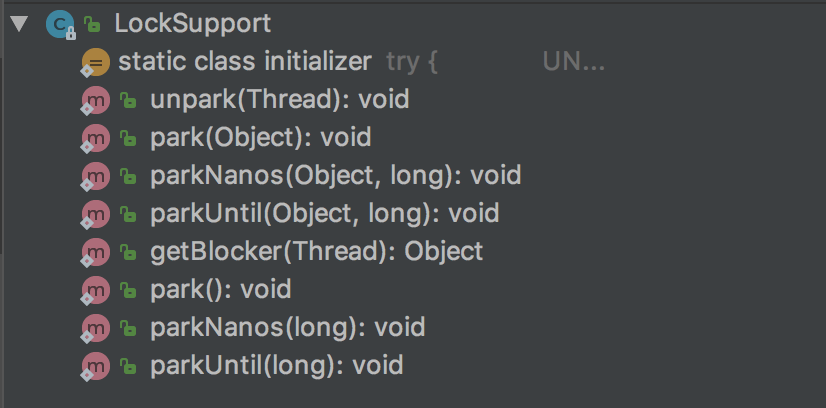The height and width of the screenshot is (408, 826).
Task: Select parkUntil(Object, long): void method
Action: (x=324, y=214)
